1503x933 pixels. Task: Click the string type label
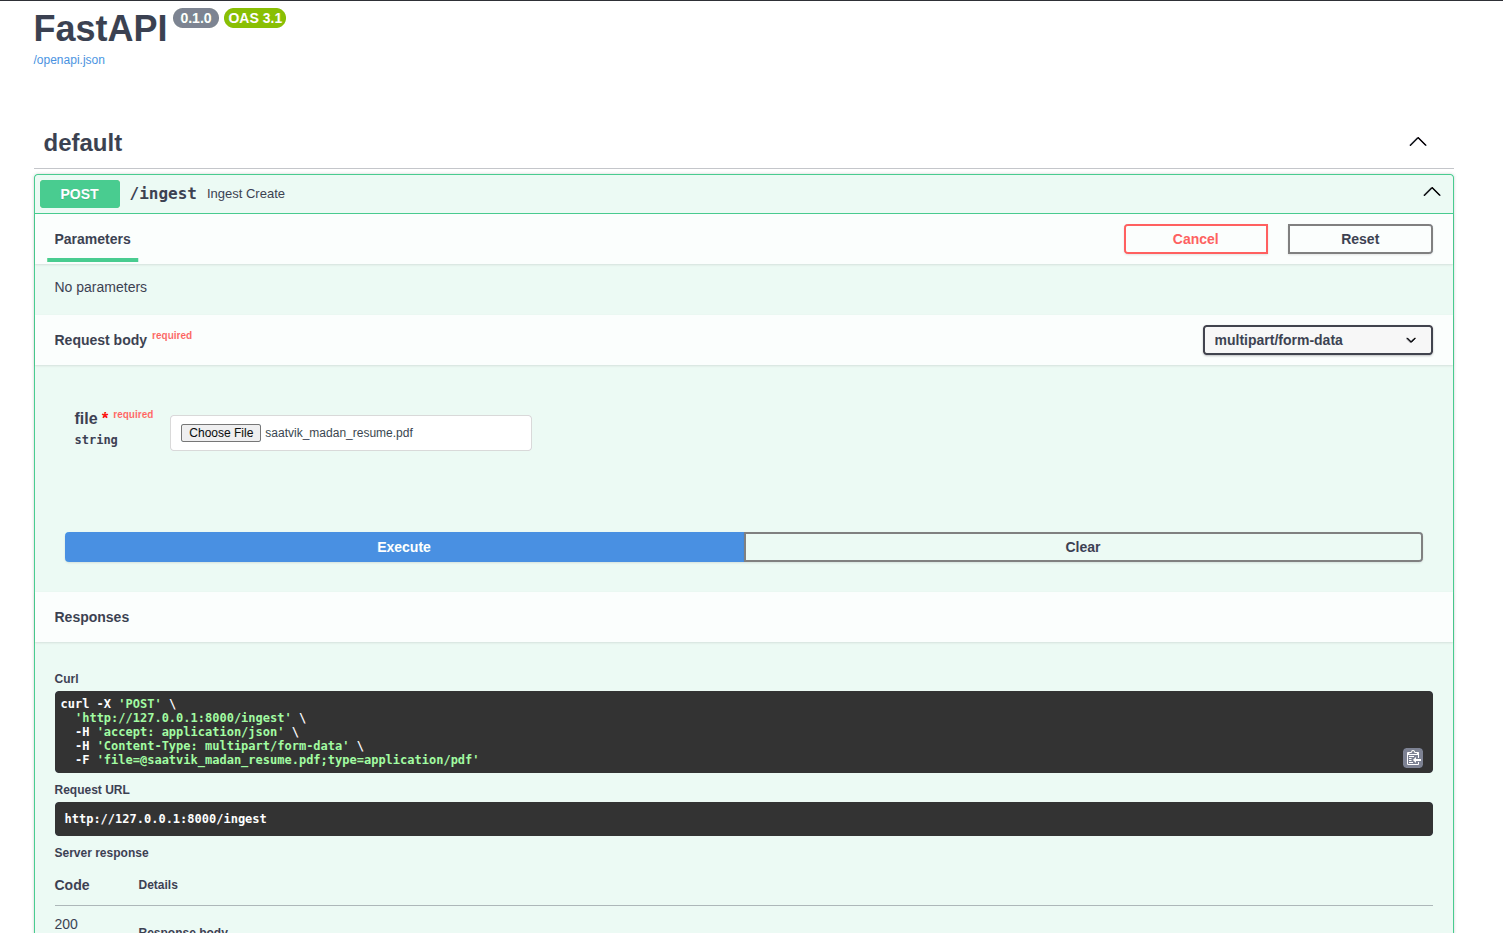[96, 440]
